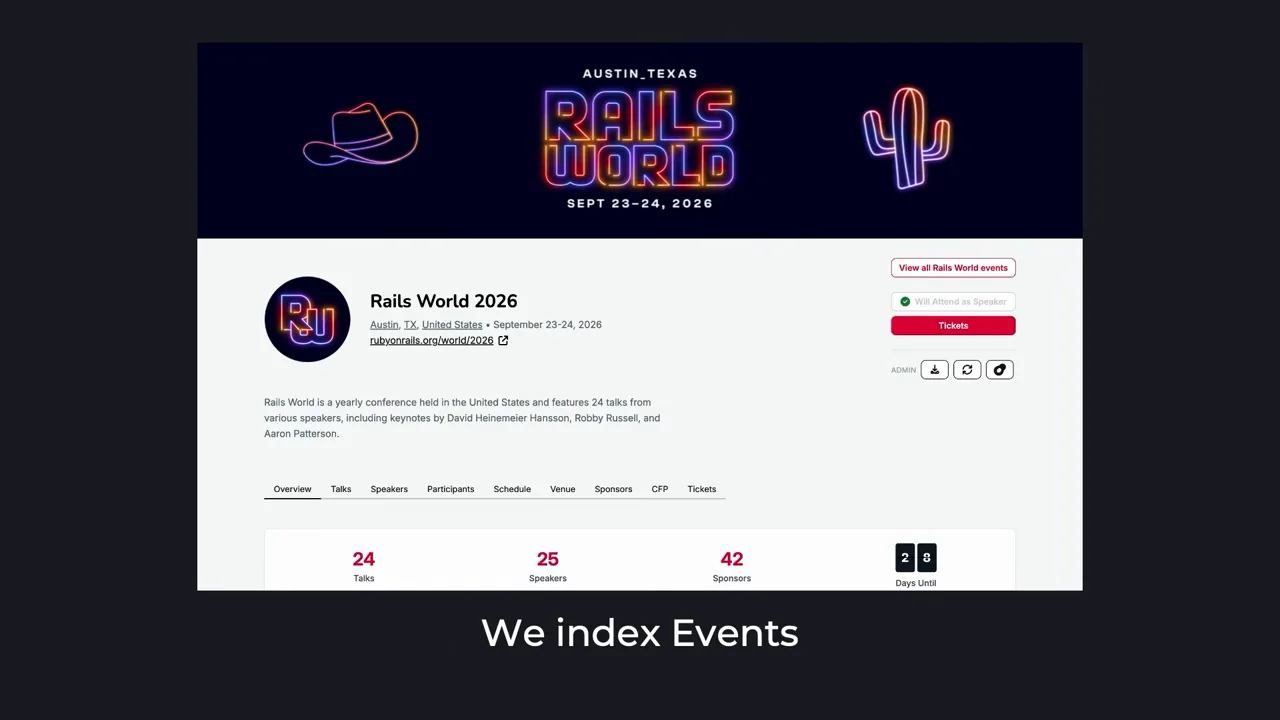The width and height of the screenshot is (1280, 720).
Task: Click the 25 Speakers statistic
Action: coord(548,565)
